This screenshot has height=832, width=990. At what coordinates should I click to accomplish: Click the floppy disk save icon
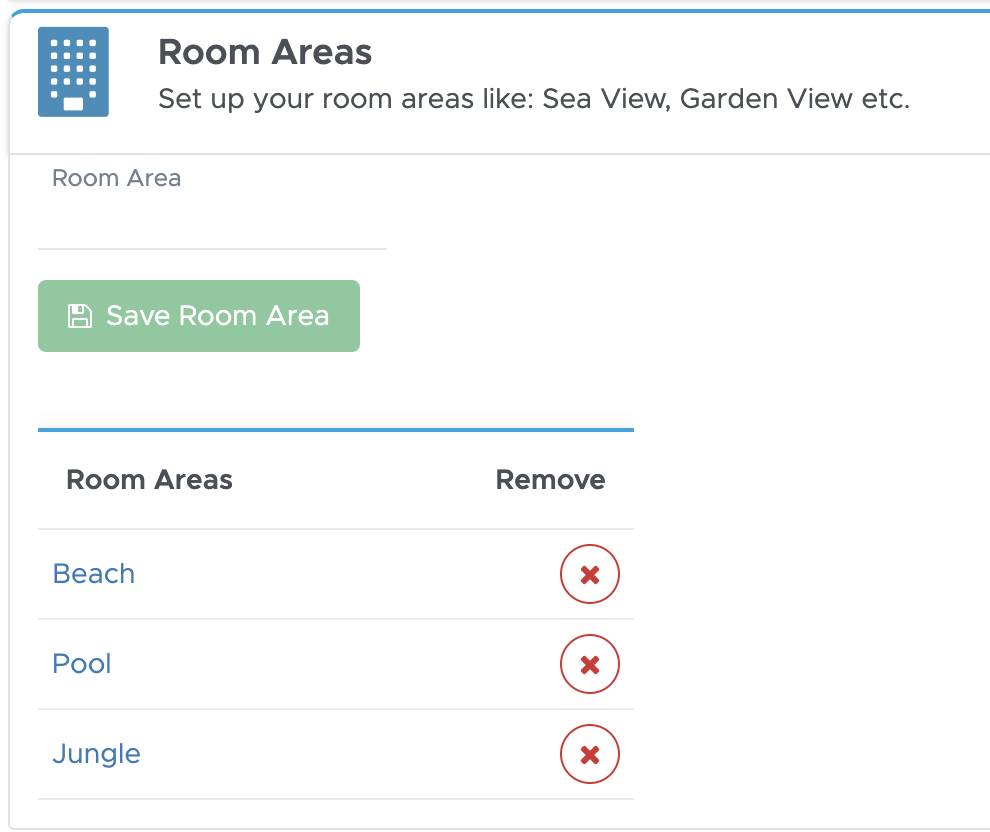pyautogui.click(x=80, y=316)
